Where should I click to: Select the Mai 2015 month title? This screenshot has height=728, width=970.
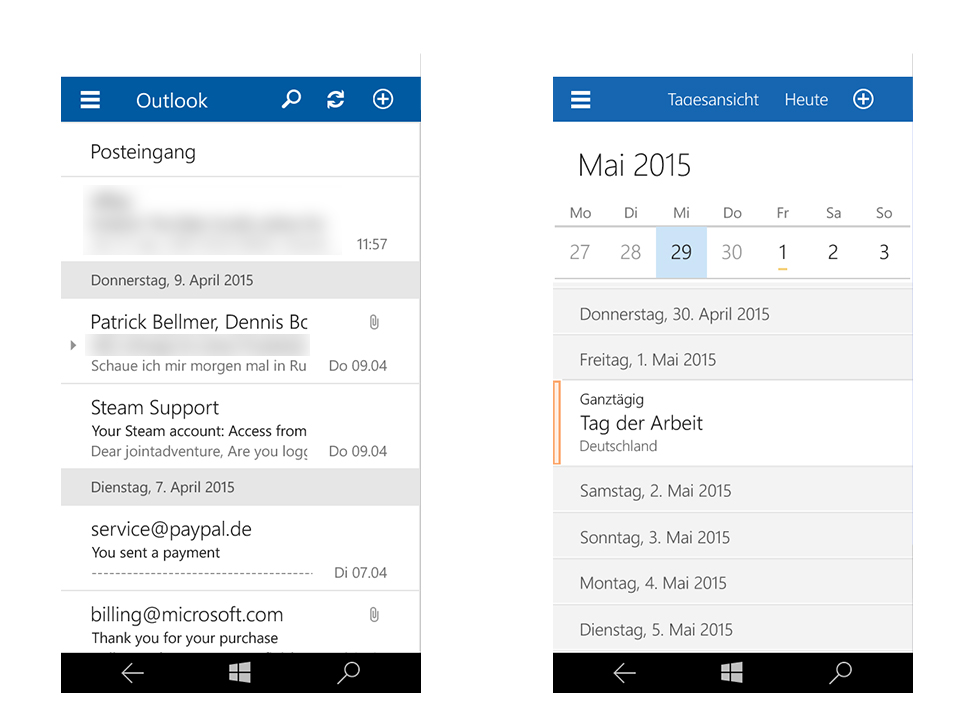pyautogui.click(x=634, y=166)
